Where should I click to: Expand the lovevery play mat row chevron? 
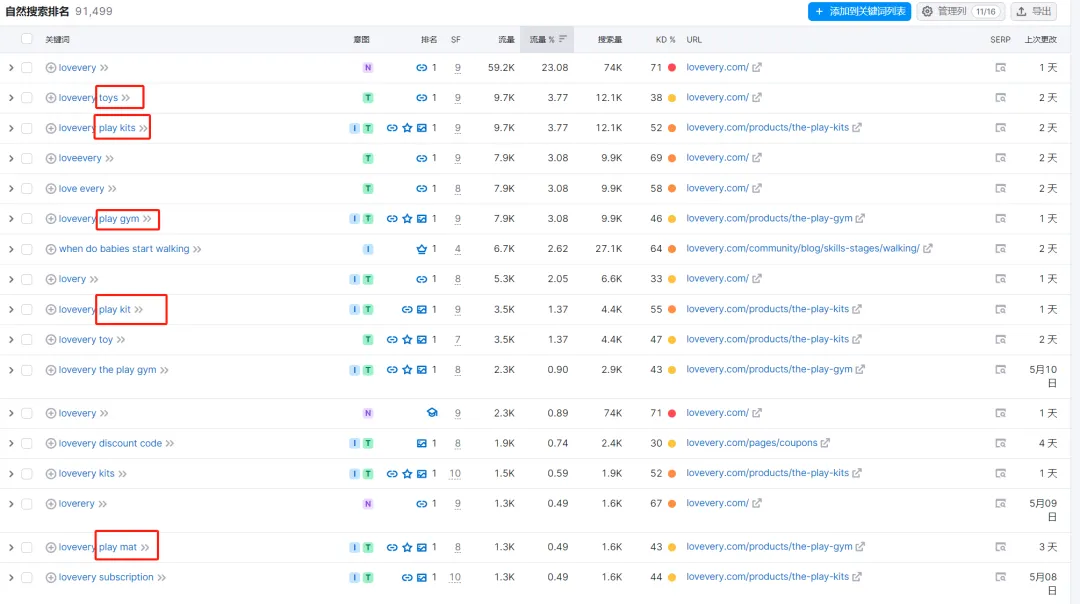[11, 548]
